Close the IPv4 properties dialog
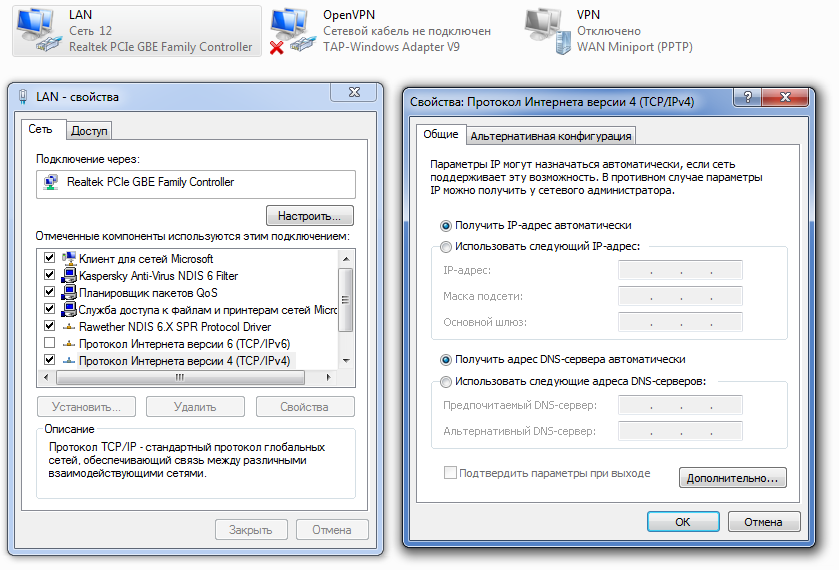 [x=785, y=97]
